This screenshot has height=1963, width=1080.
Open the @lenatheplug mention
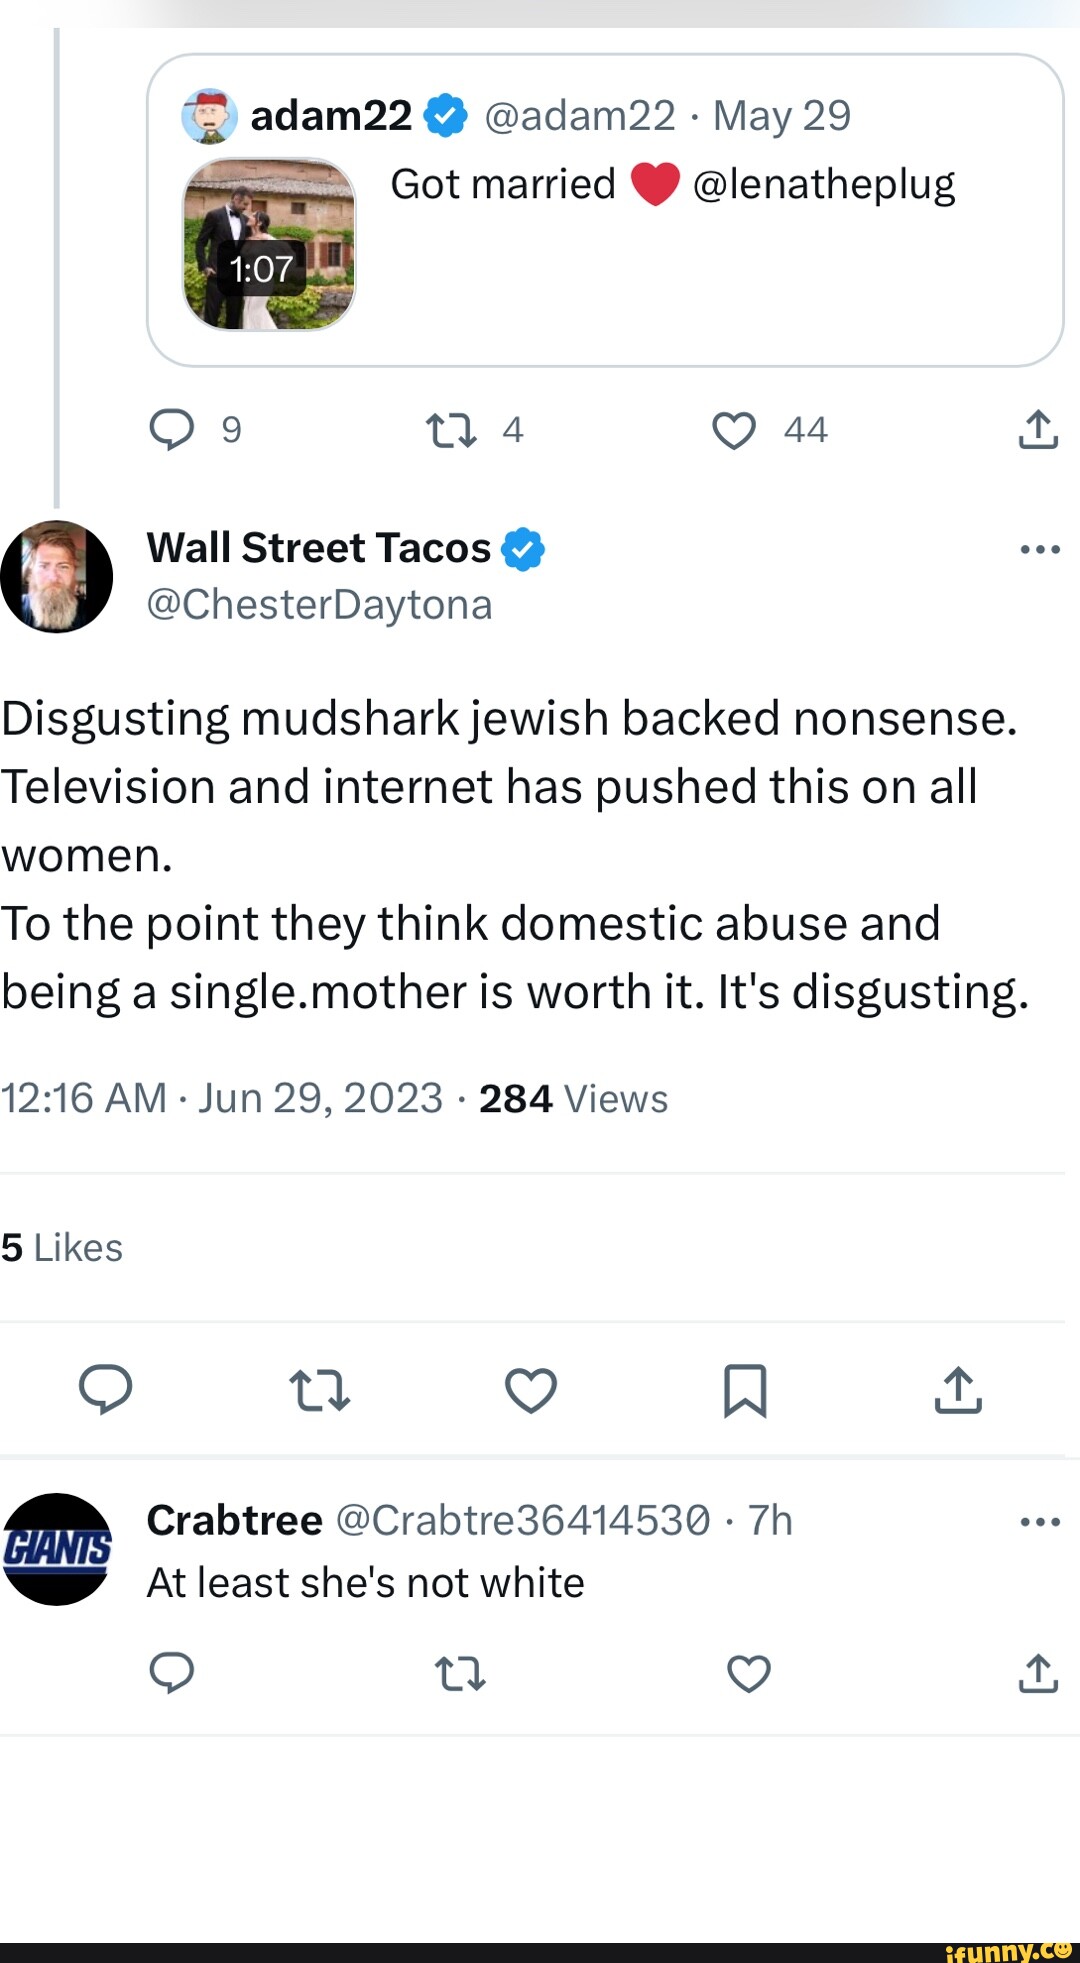[x=823, y=185]
